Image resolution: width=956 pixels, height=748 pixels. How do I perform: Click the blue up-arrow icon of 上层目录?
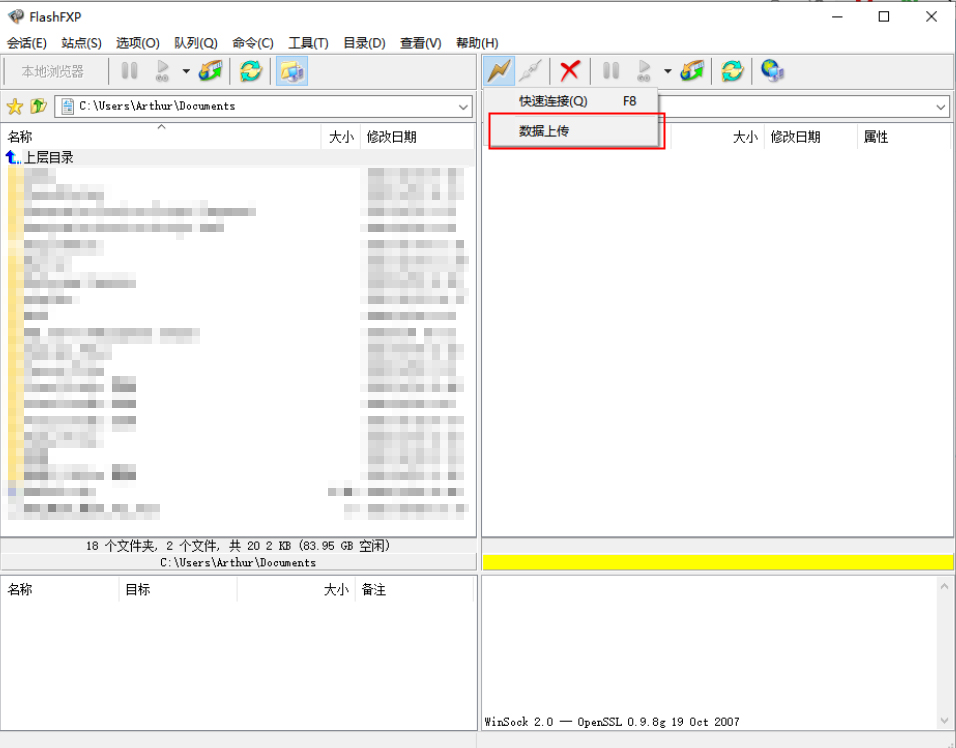point(13,157)
